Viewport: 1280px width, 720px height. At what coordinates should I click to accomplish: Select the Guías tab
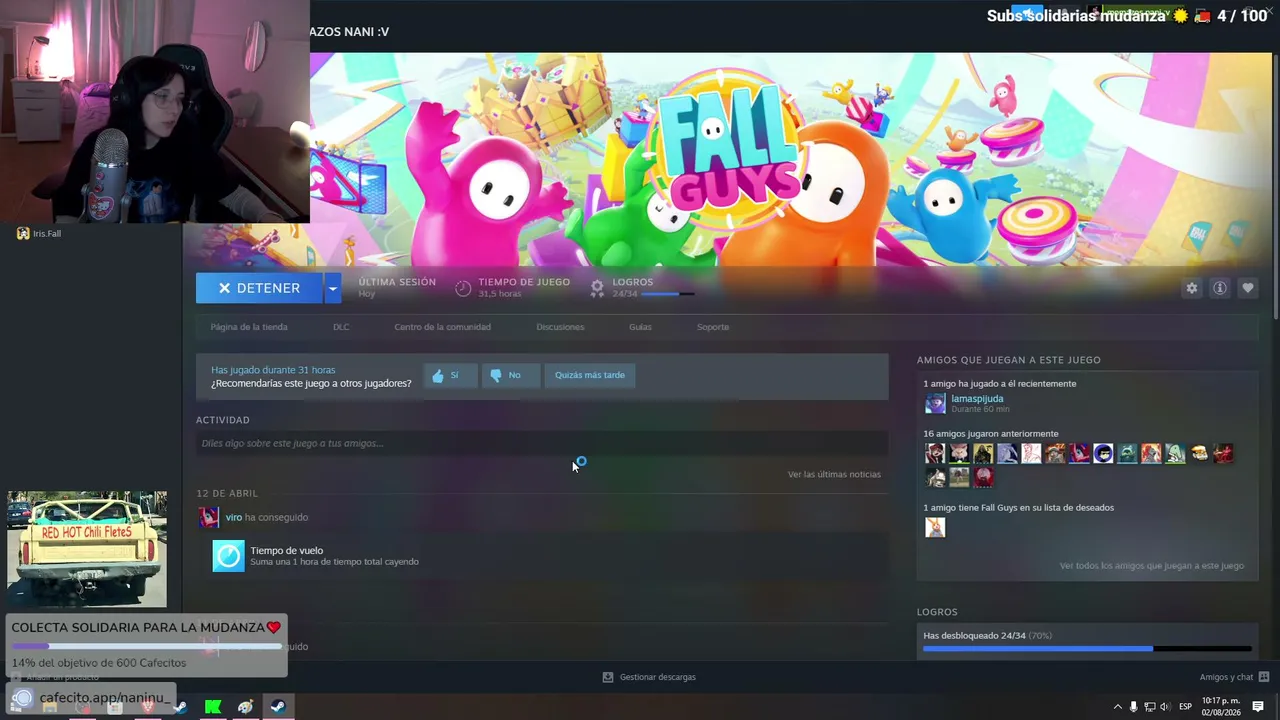(x=640, y=327)
